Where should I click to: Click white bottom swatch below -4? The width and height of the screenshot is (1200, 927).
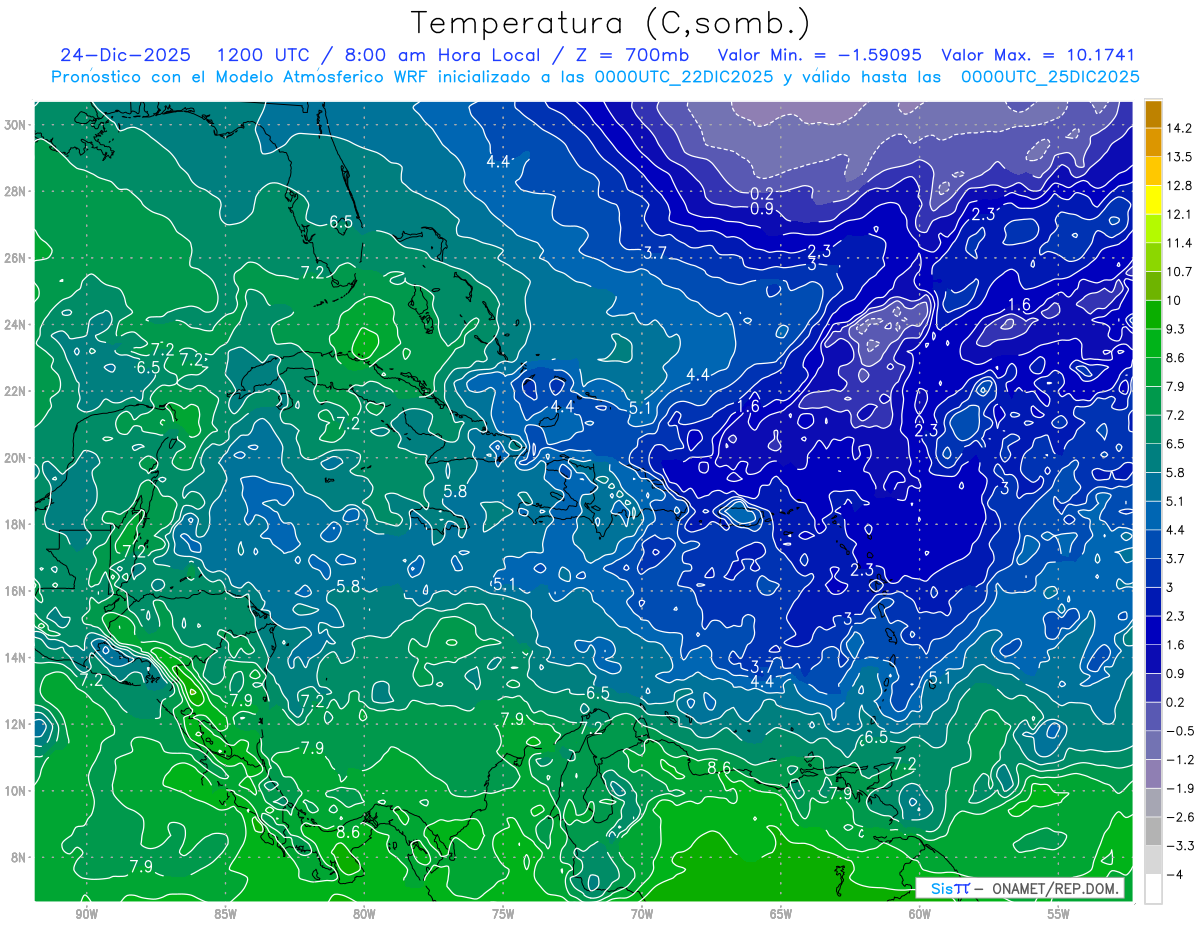tap(1153, 888)
